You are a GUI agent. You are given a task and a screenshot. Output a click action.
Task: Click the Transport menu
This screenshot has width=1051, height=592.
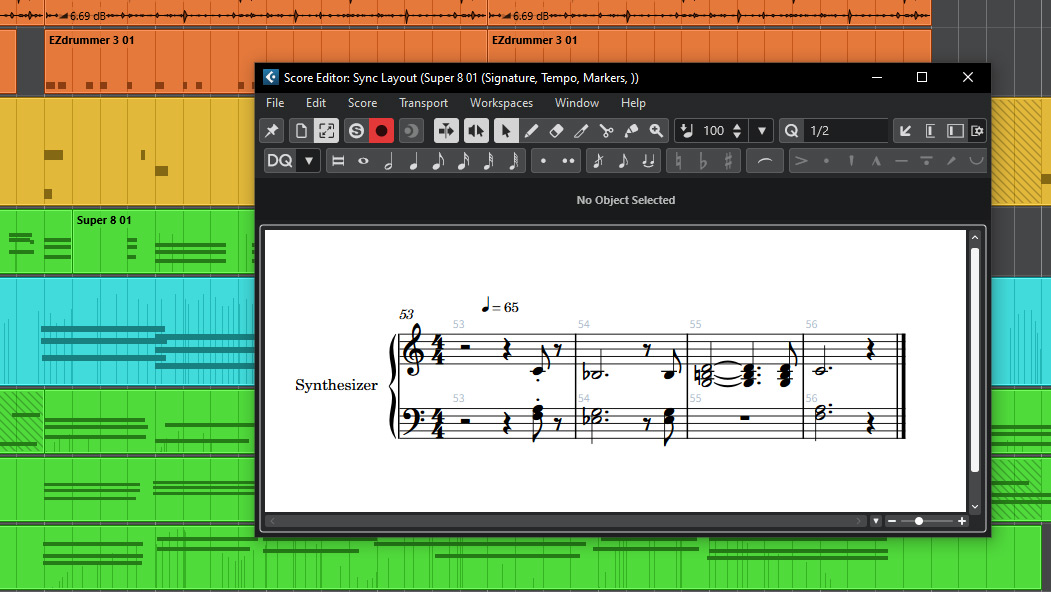[423, 103]
